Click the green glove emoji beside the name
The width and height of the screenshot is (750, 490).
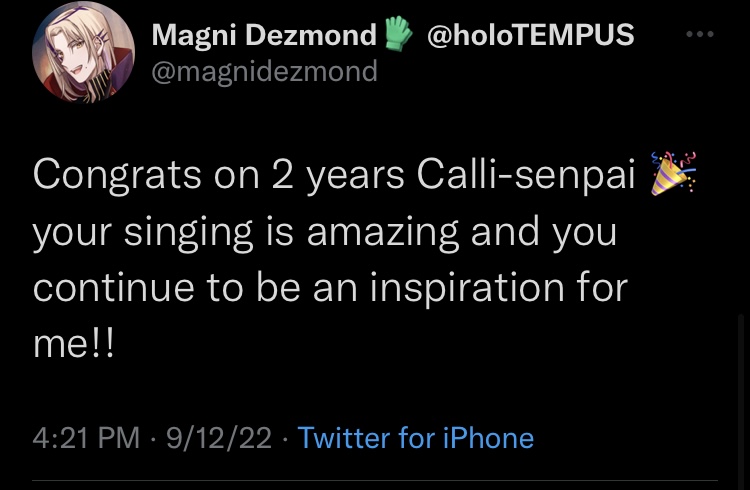[396, 35]
